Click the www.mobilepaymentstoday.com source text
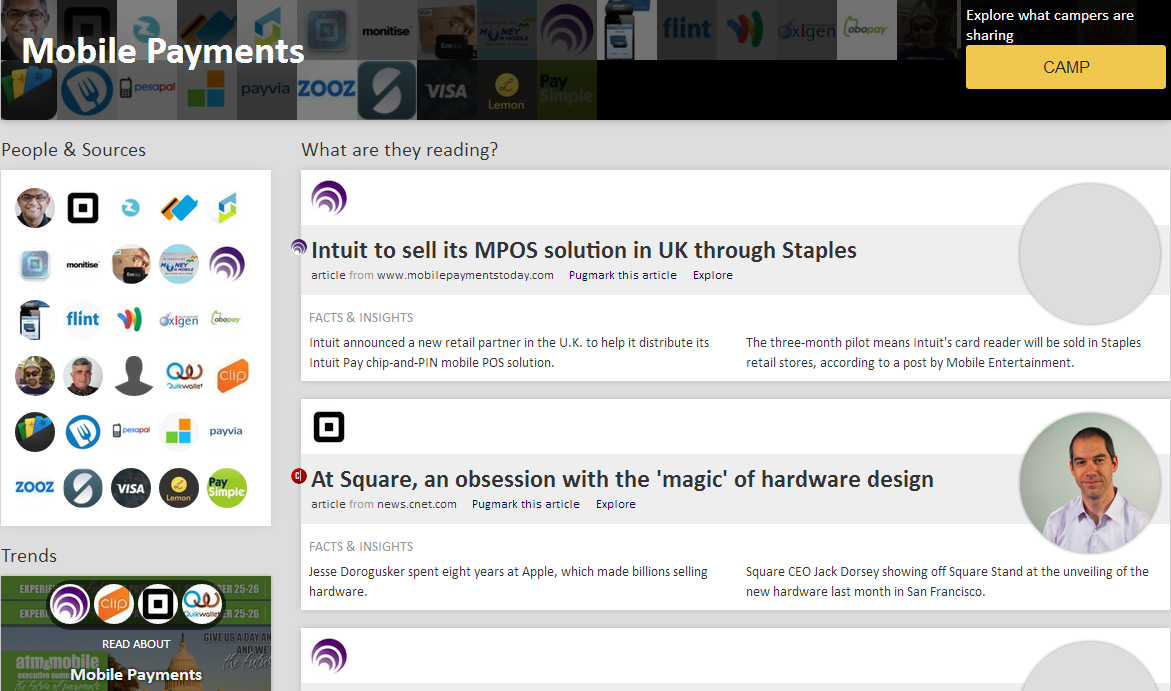 (x=465, y=275)
